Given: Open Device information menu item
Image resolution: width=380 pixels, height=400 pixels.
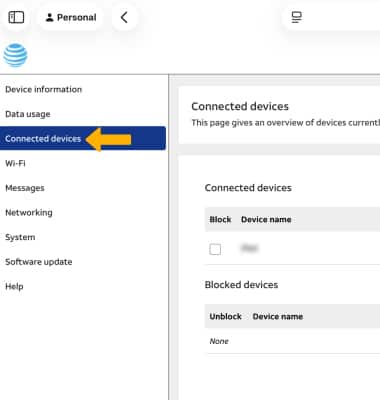Looking at the screenshot, I should 43,89.
